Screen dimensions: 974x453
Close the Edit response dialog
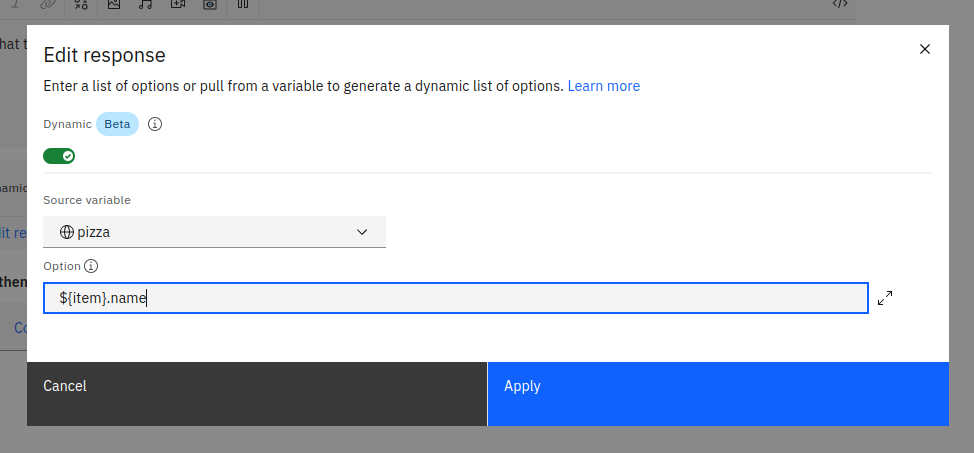[x=924, y=50]
